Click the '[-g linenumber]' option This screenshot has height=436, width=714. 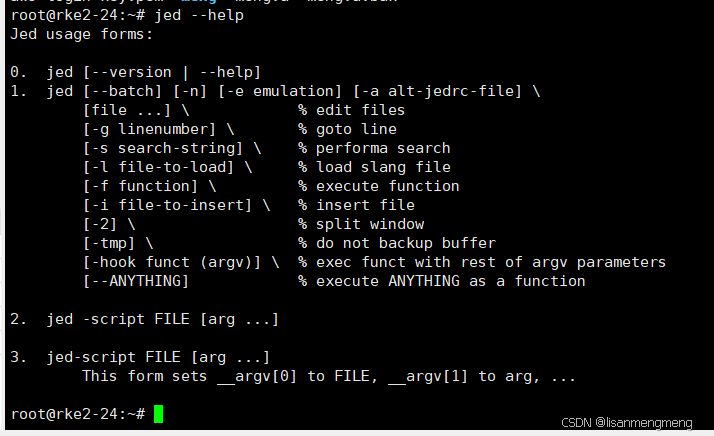pyautogui.click(x=149, y=129)
